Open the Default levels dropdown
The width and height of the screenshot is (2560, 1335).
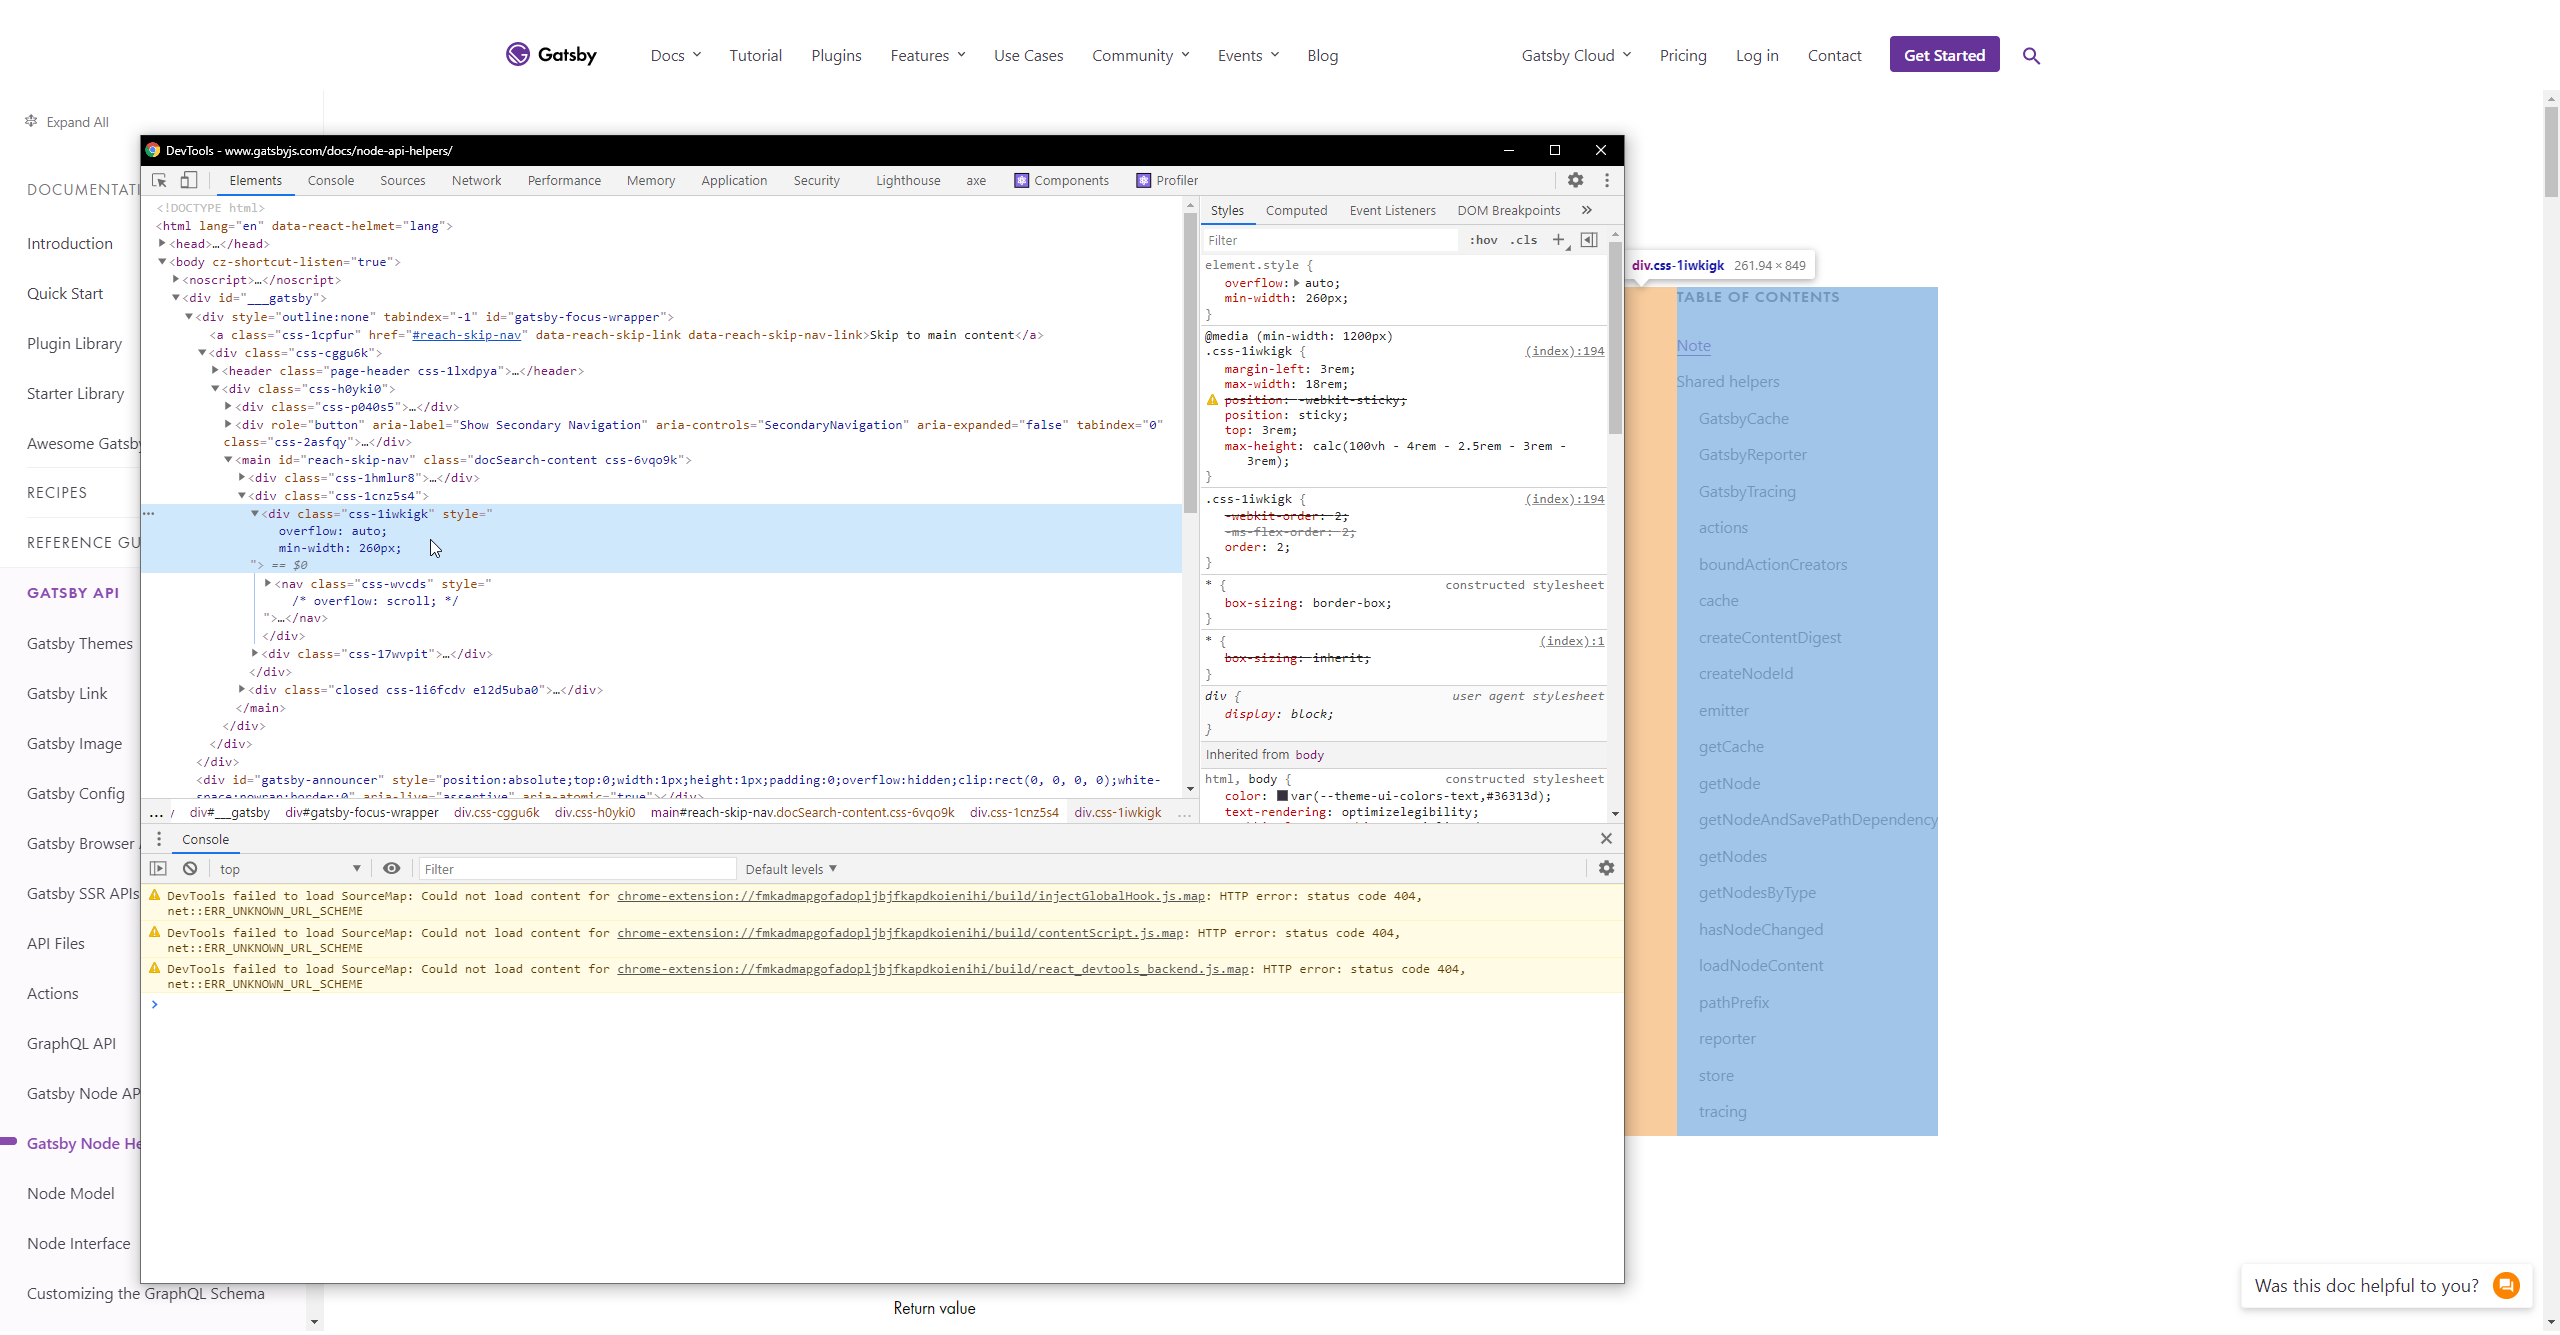click(x=790, y=868)
